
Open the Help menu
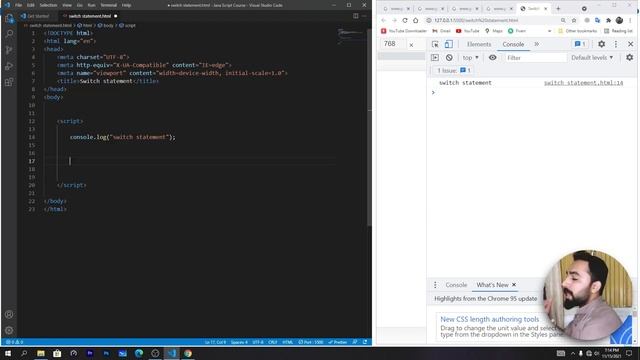(127, 5)
